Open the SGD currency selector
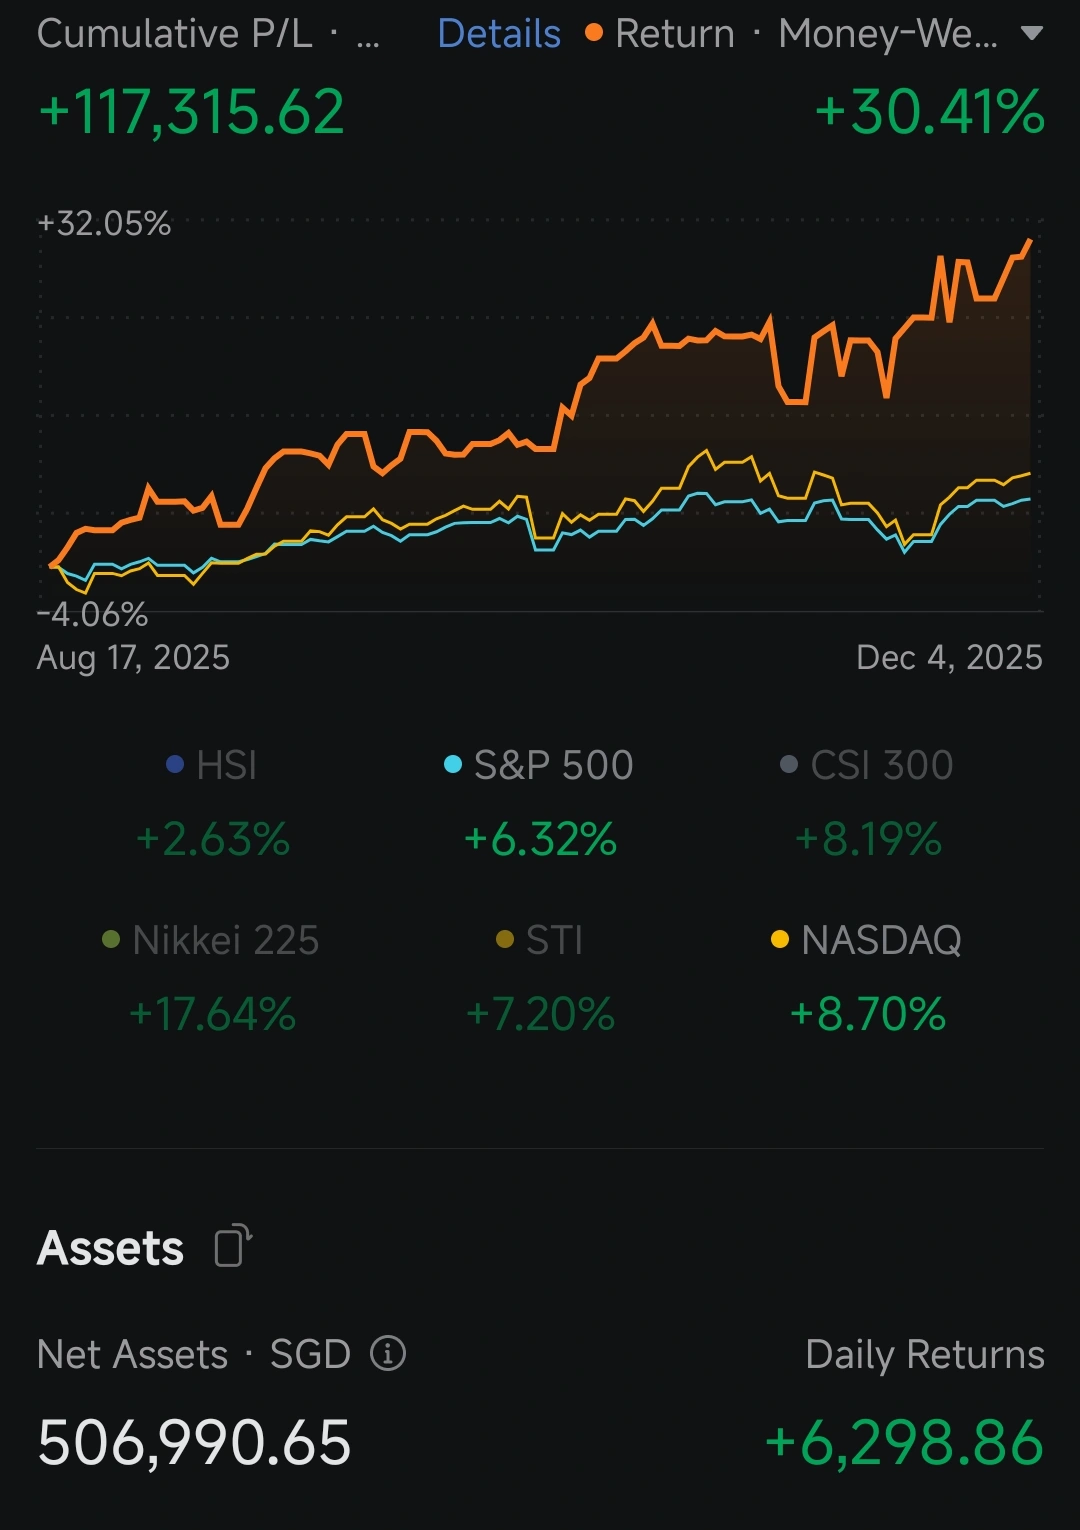Screen dimensions: 1080x1530 pyautogui.click(x=310, y=1354)
